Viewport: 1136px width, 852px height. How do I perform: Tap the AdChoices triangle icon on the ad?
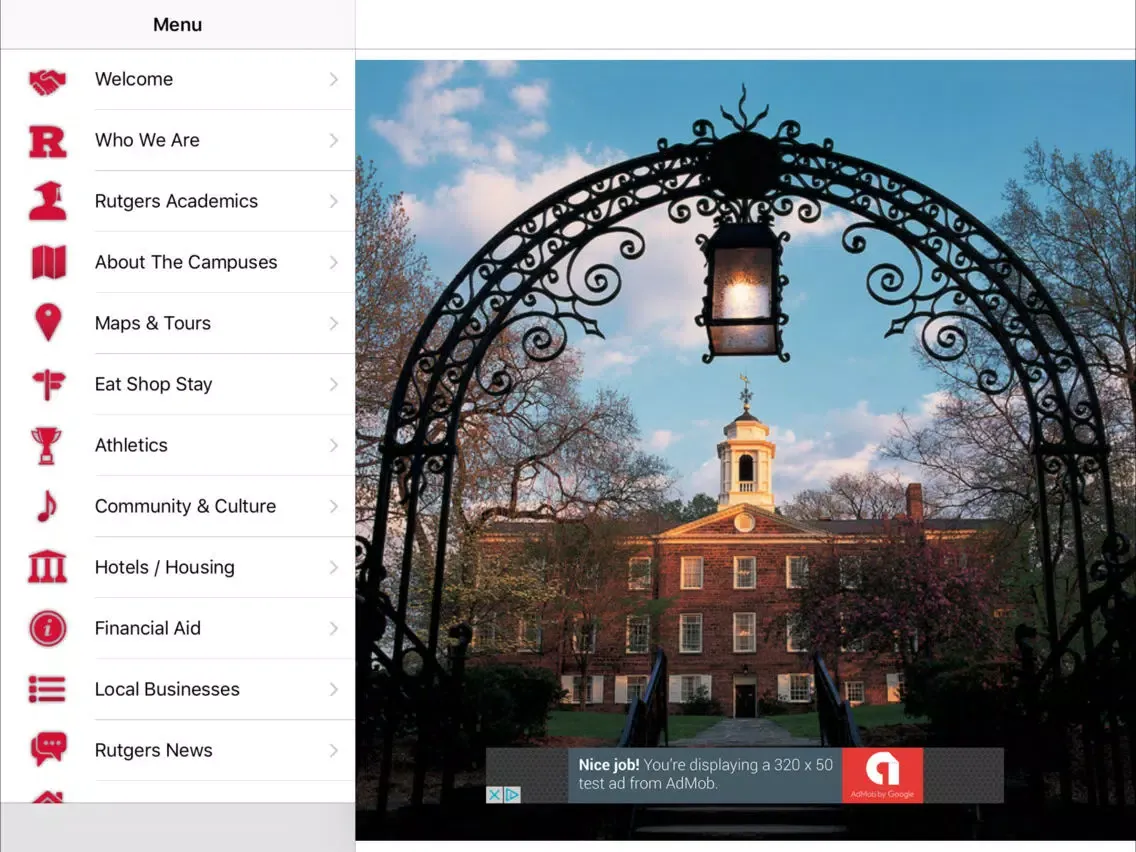pos(512,795)
